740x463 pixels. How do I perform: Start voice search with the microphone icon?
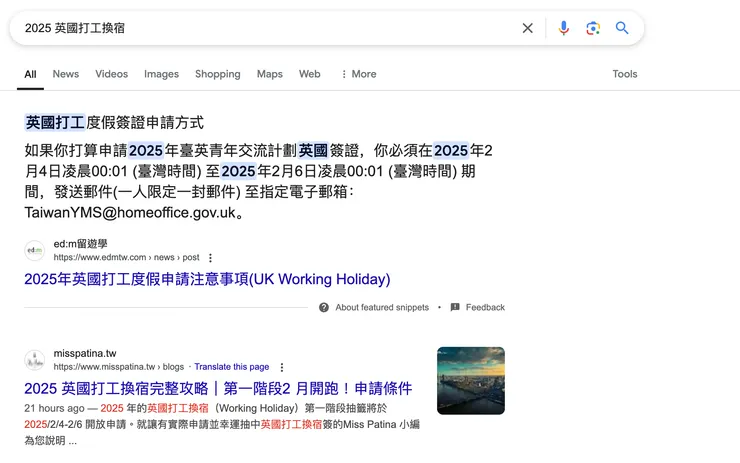click(563, 28)
